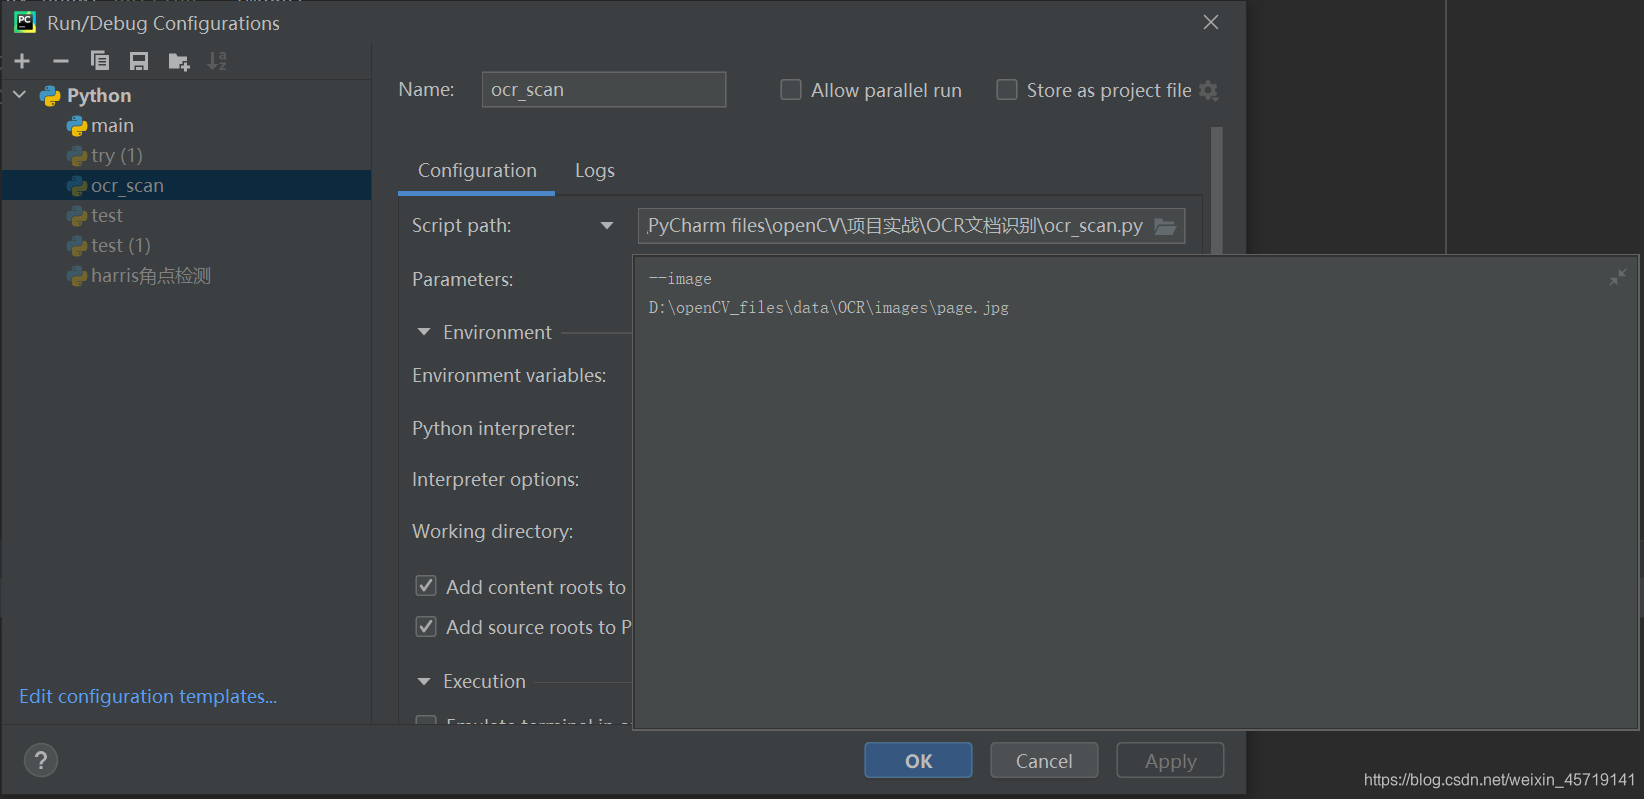Uncheck Add source roots option
The width and height of the screenshot is (1644, 799).
[x=426, y=627]
